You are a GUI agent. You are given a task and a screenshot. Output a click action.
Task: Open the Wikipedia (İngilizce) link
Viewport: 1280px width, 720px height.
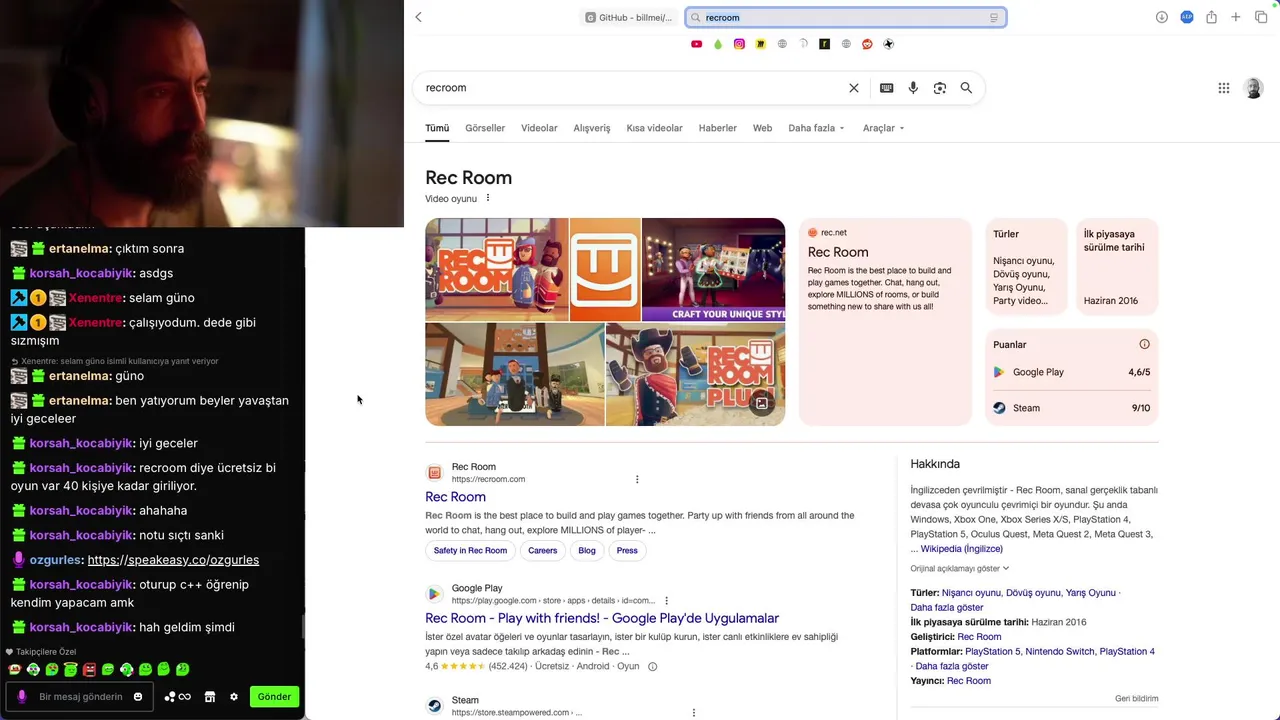click(x=962, y=549)
